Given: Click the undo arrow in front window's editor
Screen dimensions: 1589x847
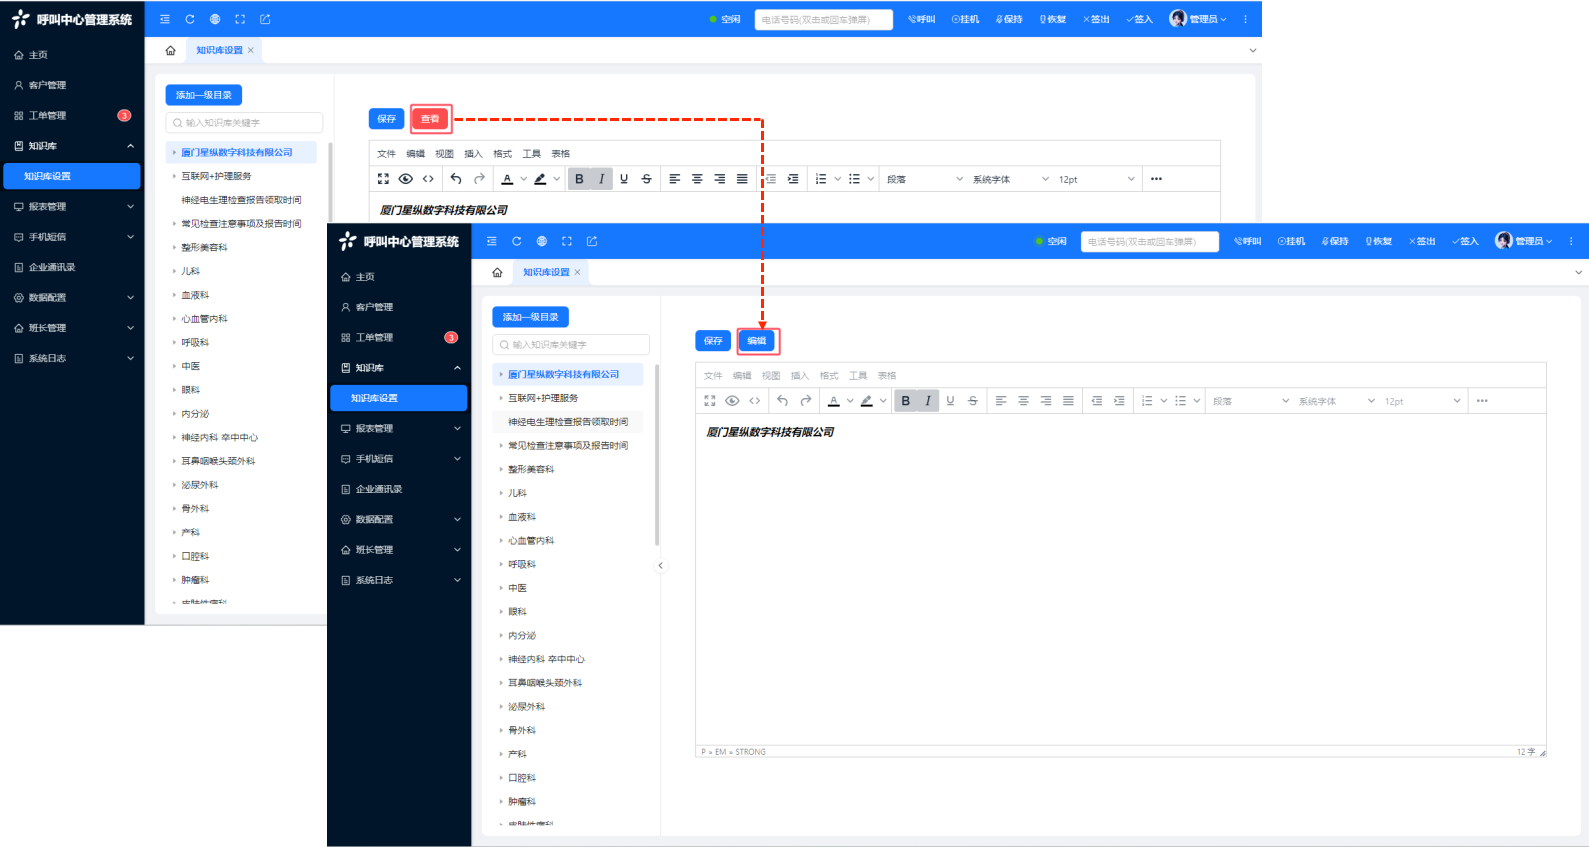Looking at the screenshot, I should click(x=782, y=401).
